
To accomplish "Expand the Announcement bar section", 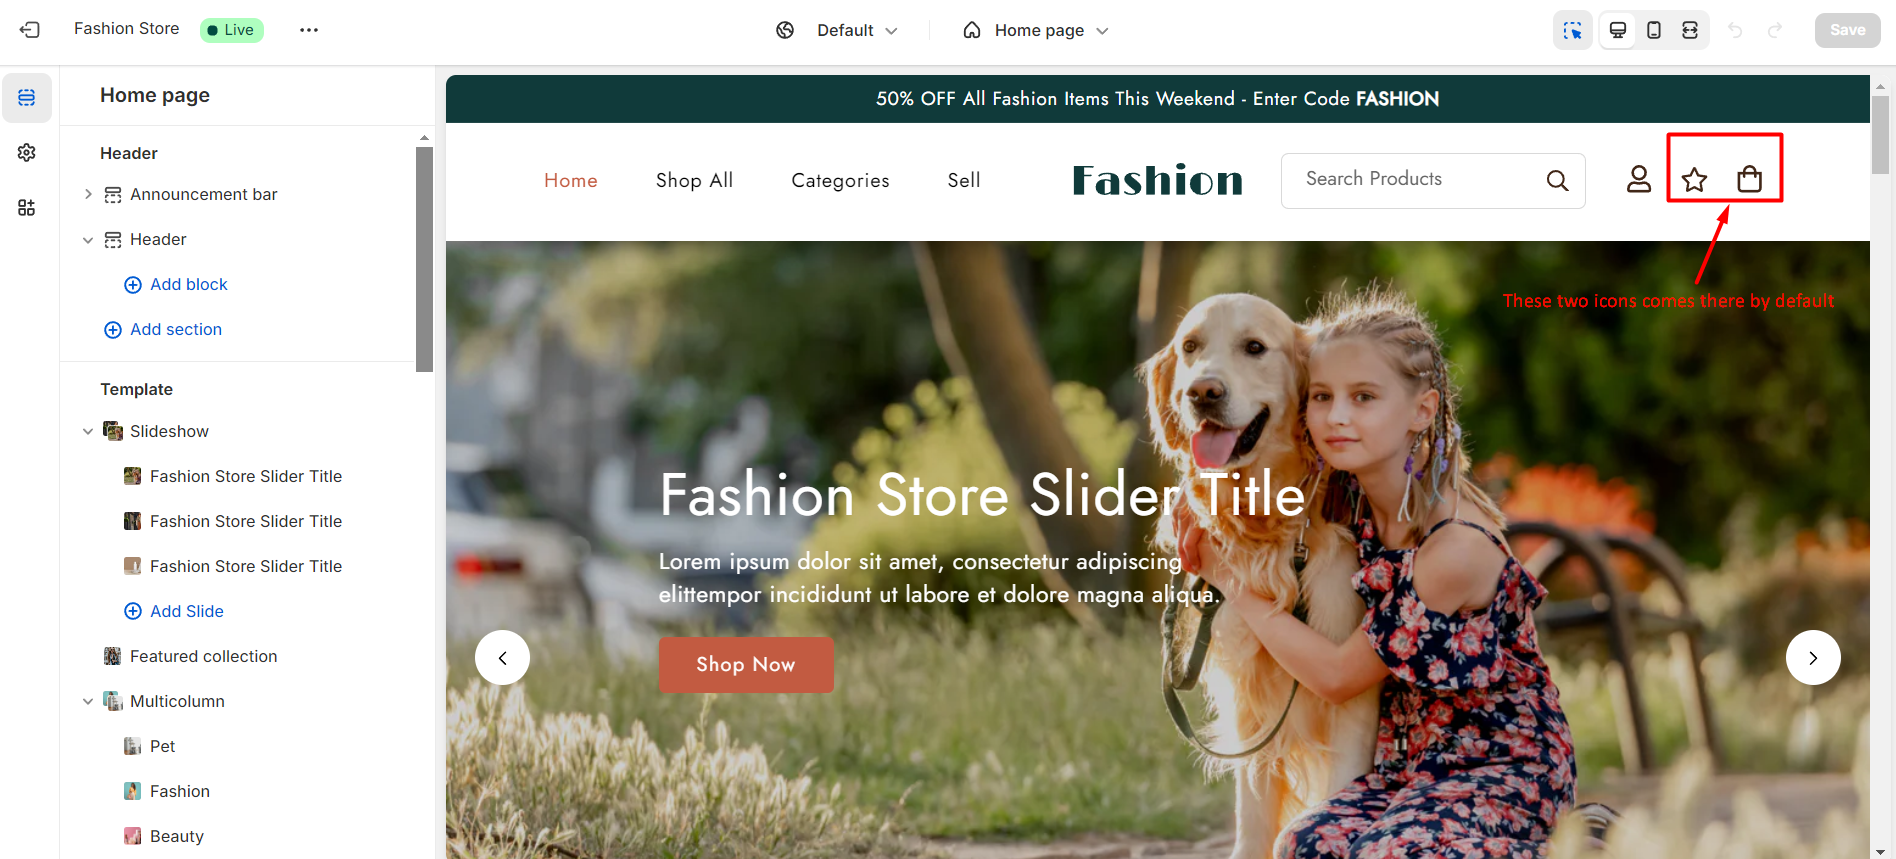I will 88,194.
